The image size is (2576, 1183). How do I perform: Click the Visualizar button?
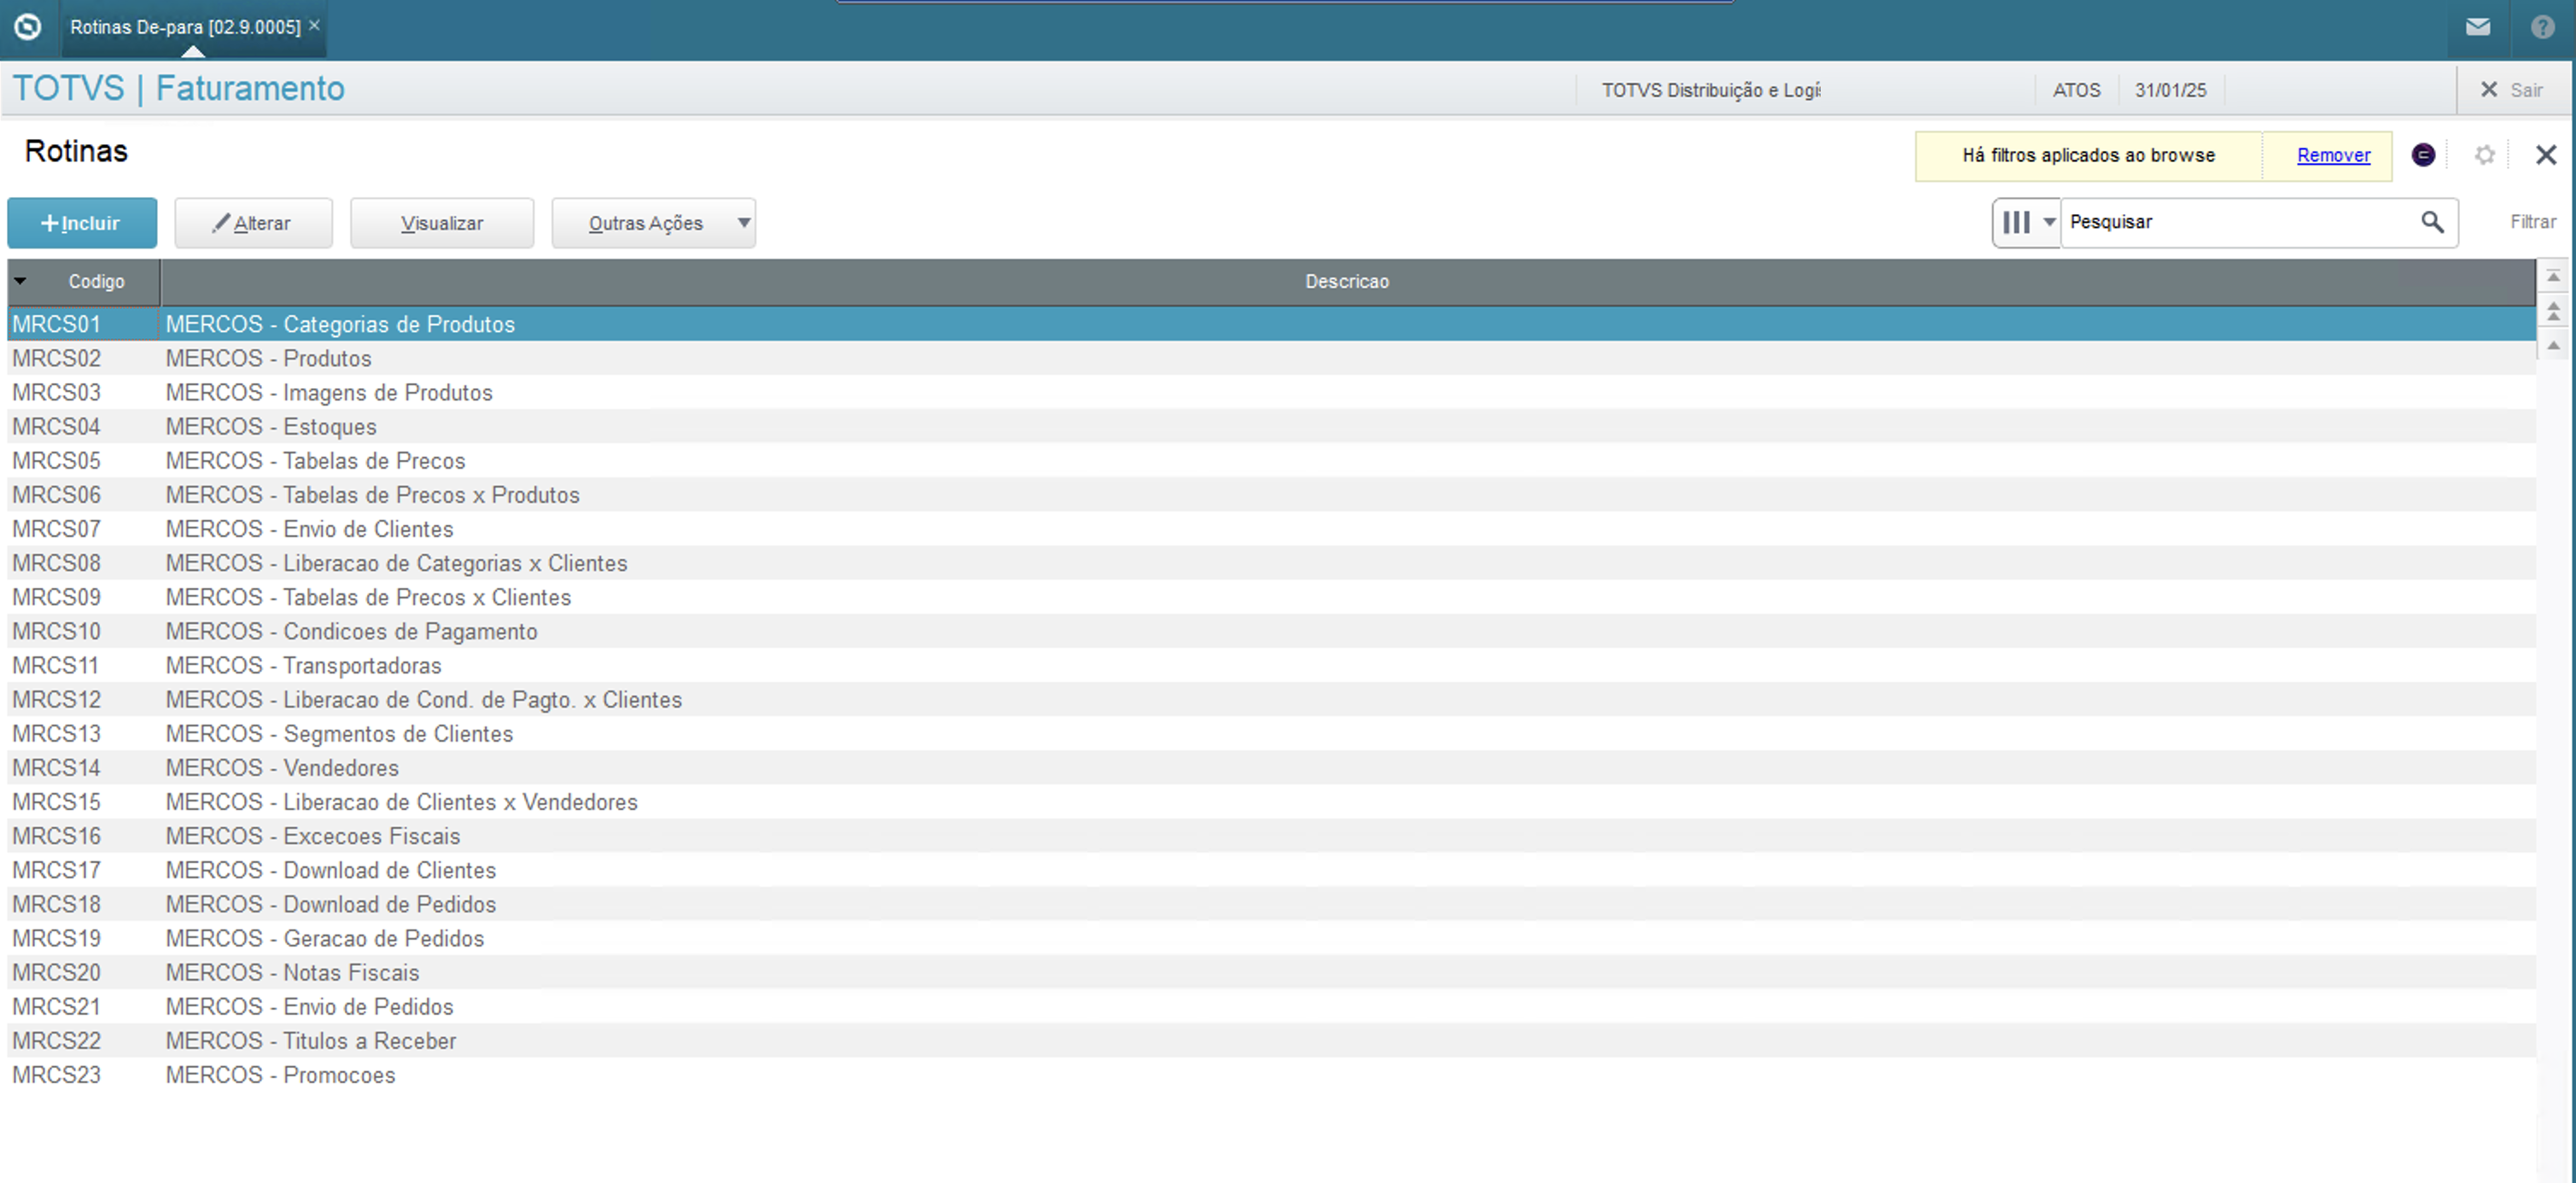tap(442, 223)
